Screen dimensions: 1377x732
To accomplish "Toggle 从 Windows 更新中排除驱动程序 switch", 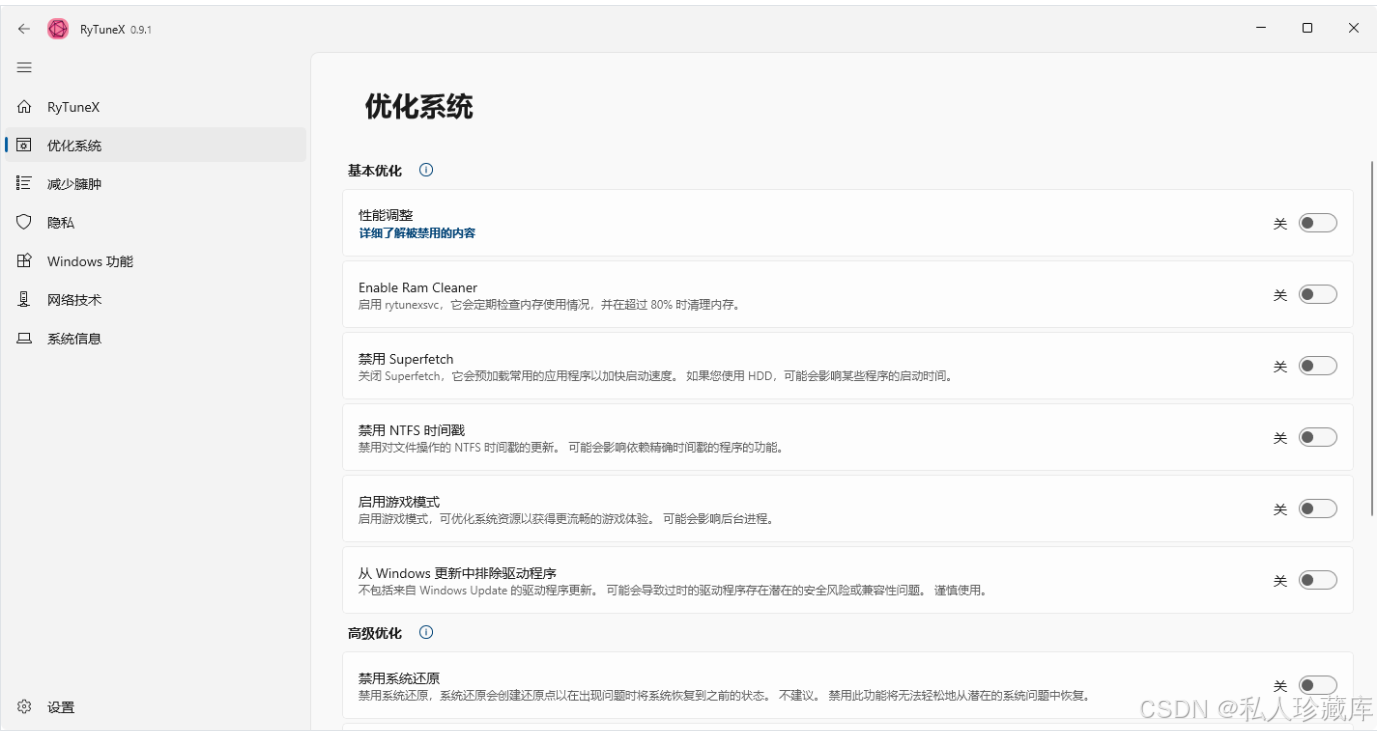I will tap(1318, 580).
